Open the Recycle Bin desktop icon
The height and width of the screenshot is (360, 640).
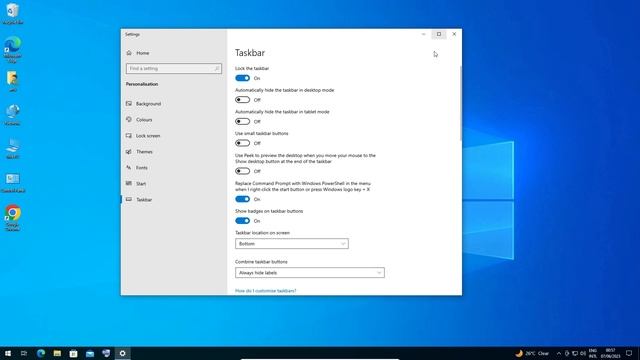(12, 13)
